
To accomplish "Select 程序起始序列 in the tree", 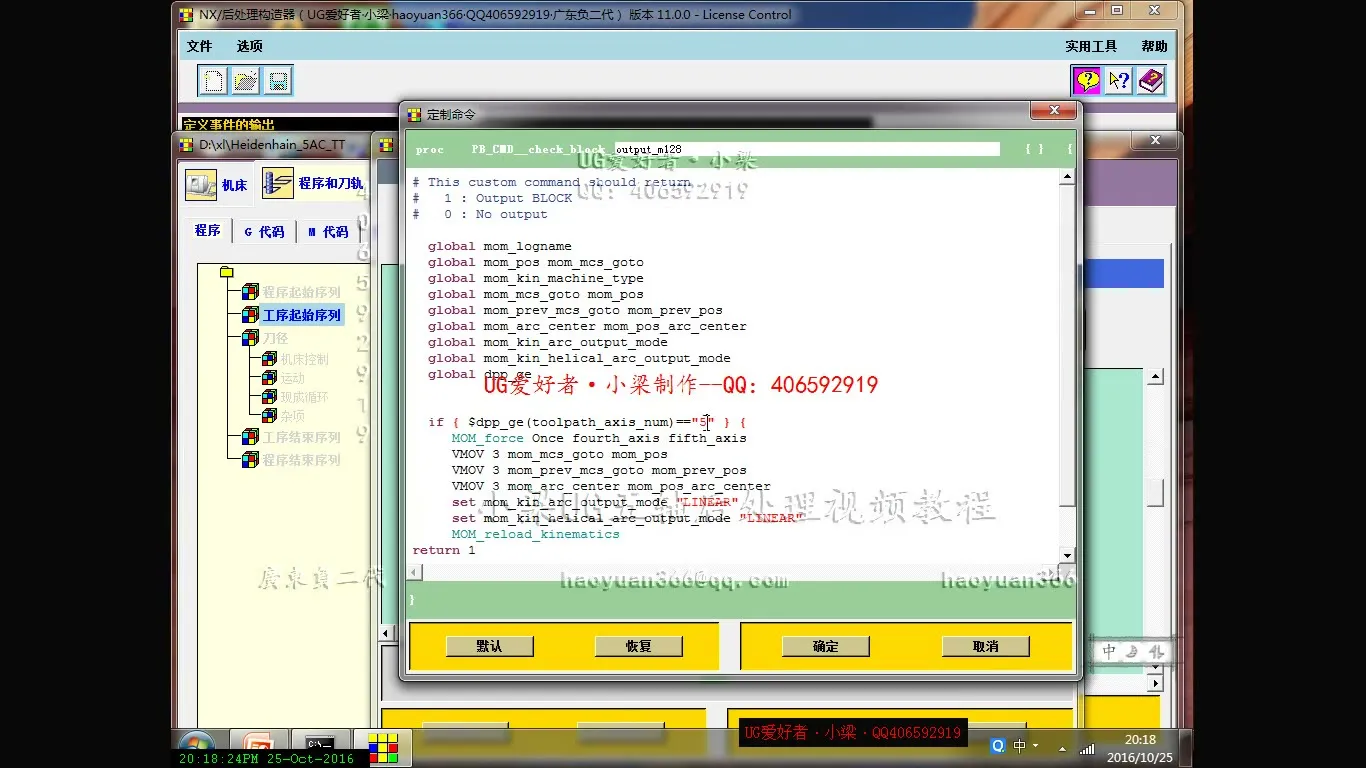I will pos(300,292).
